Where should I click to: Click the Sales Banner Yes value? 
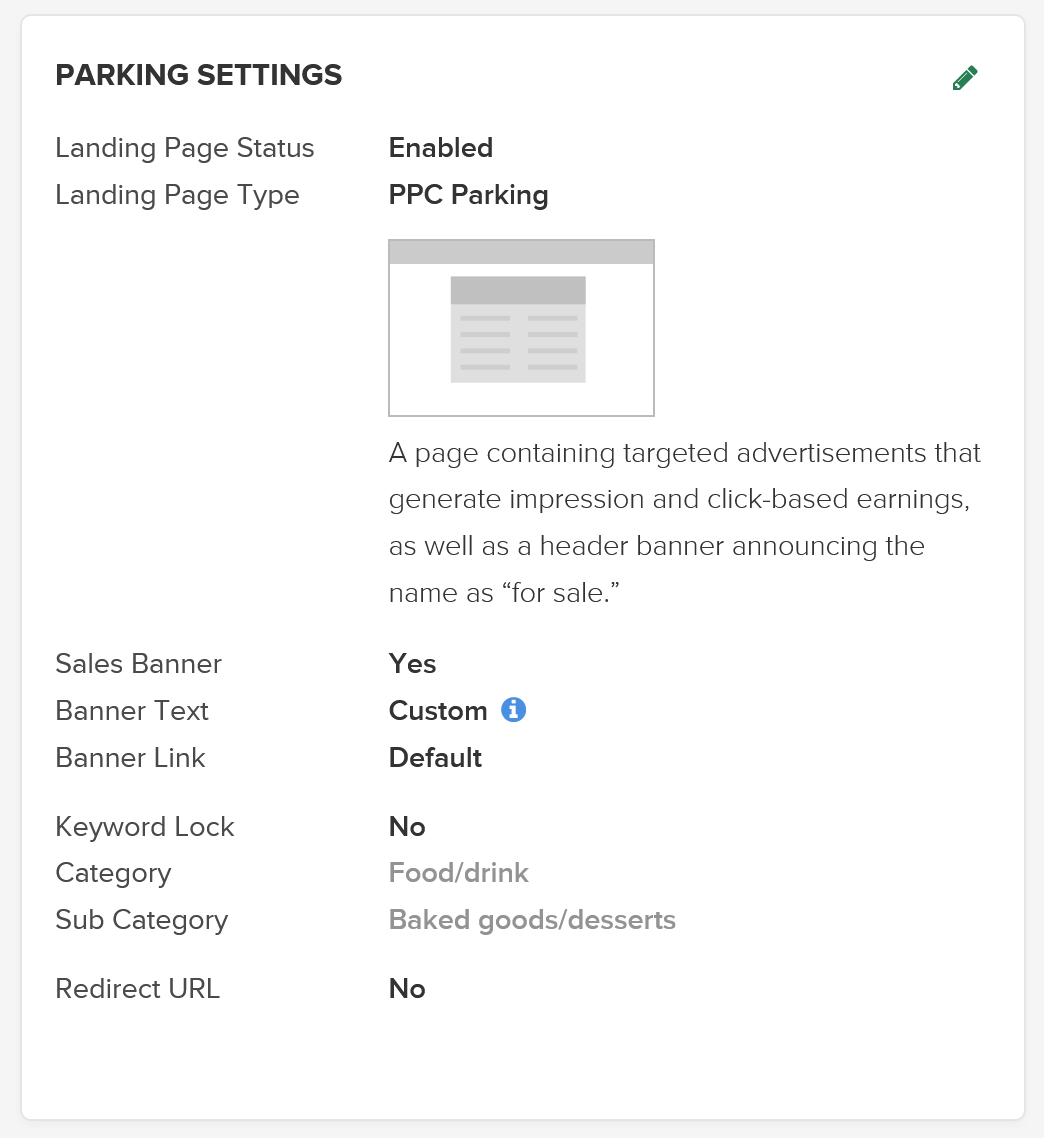coord(412,663)
